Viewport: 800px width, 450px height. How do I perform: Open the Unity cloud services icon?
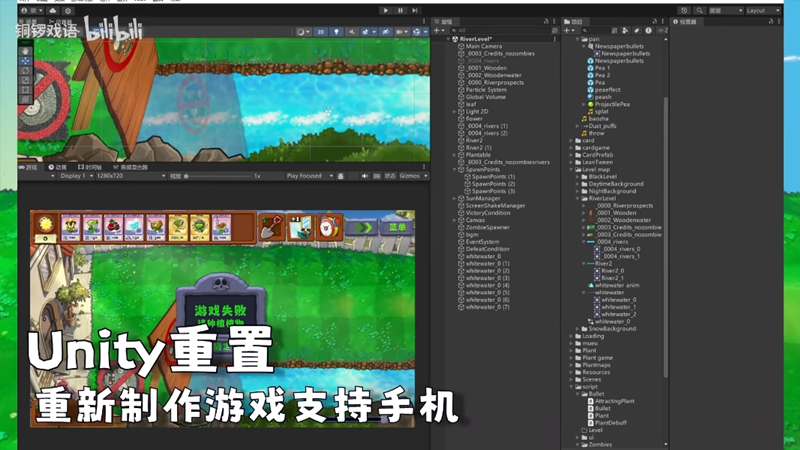53,10
